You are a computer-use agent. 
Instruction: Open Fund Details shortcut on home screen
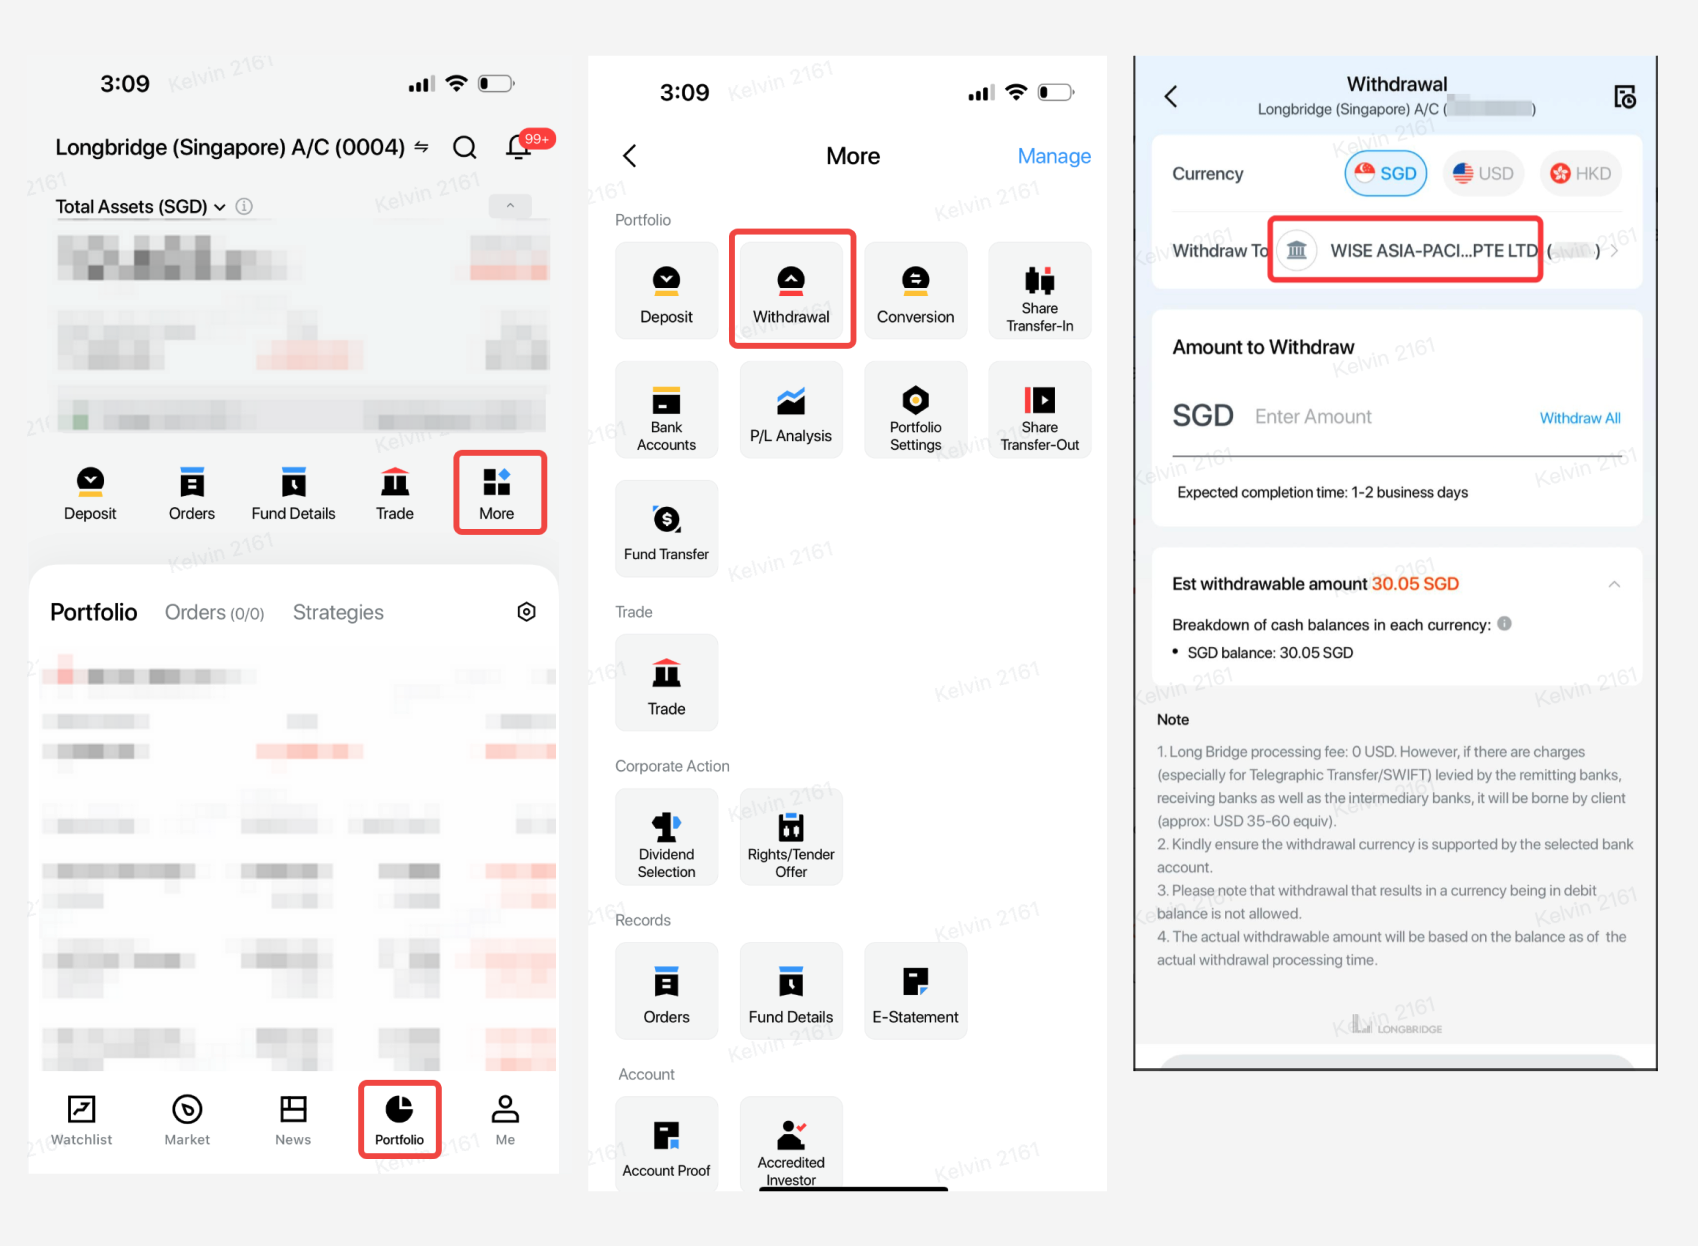pos(293,493)
